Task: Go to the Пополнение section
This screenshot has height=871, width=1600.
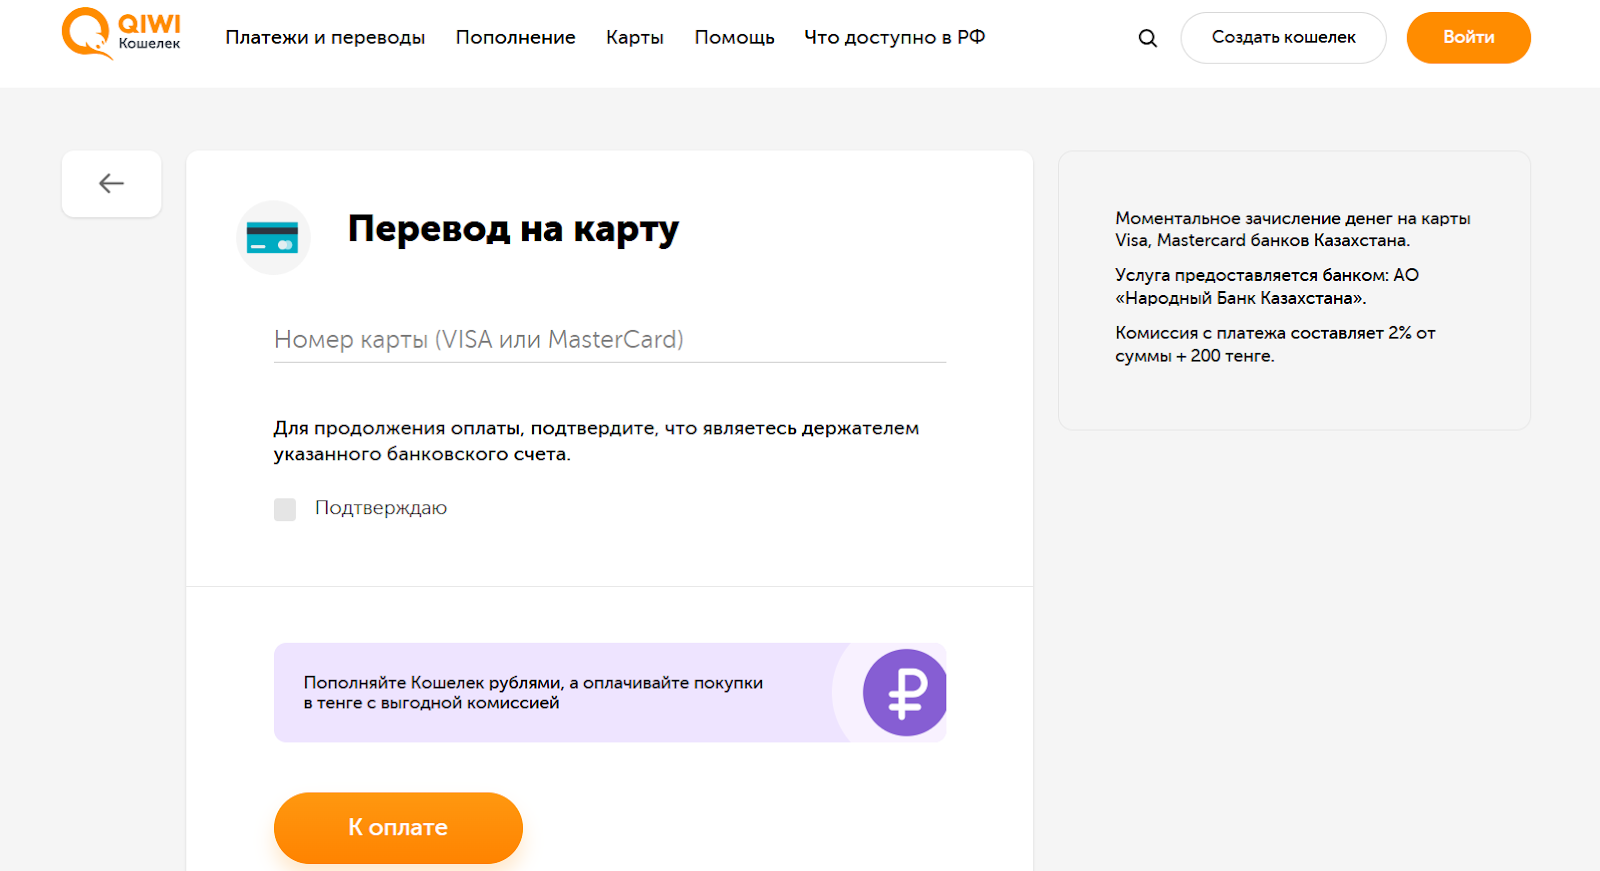Action: tap(515, 37)
